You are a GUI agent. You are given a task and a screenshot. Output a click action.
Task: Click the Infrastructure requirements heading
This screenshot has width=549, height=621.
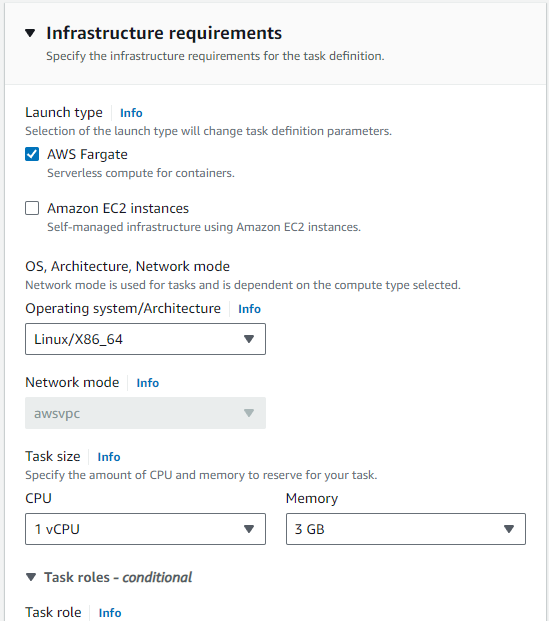point(164,33)
